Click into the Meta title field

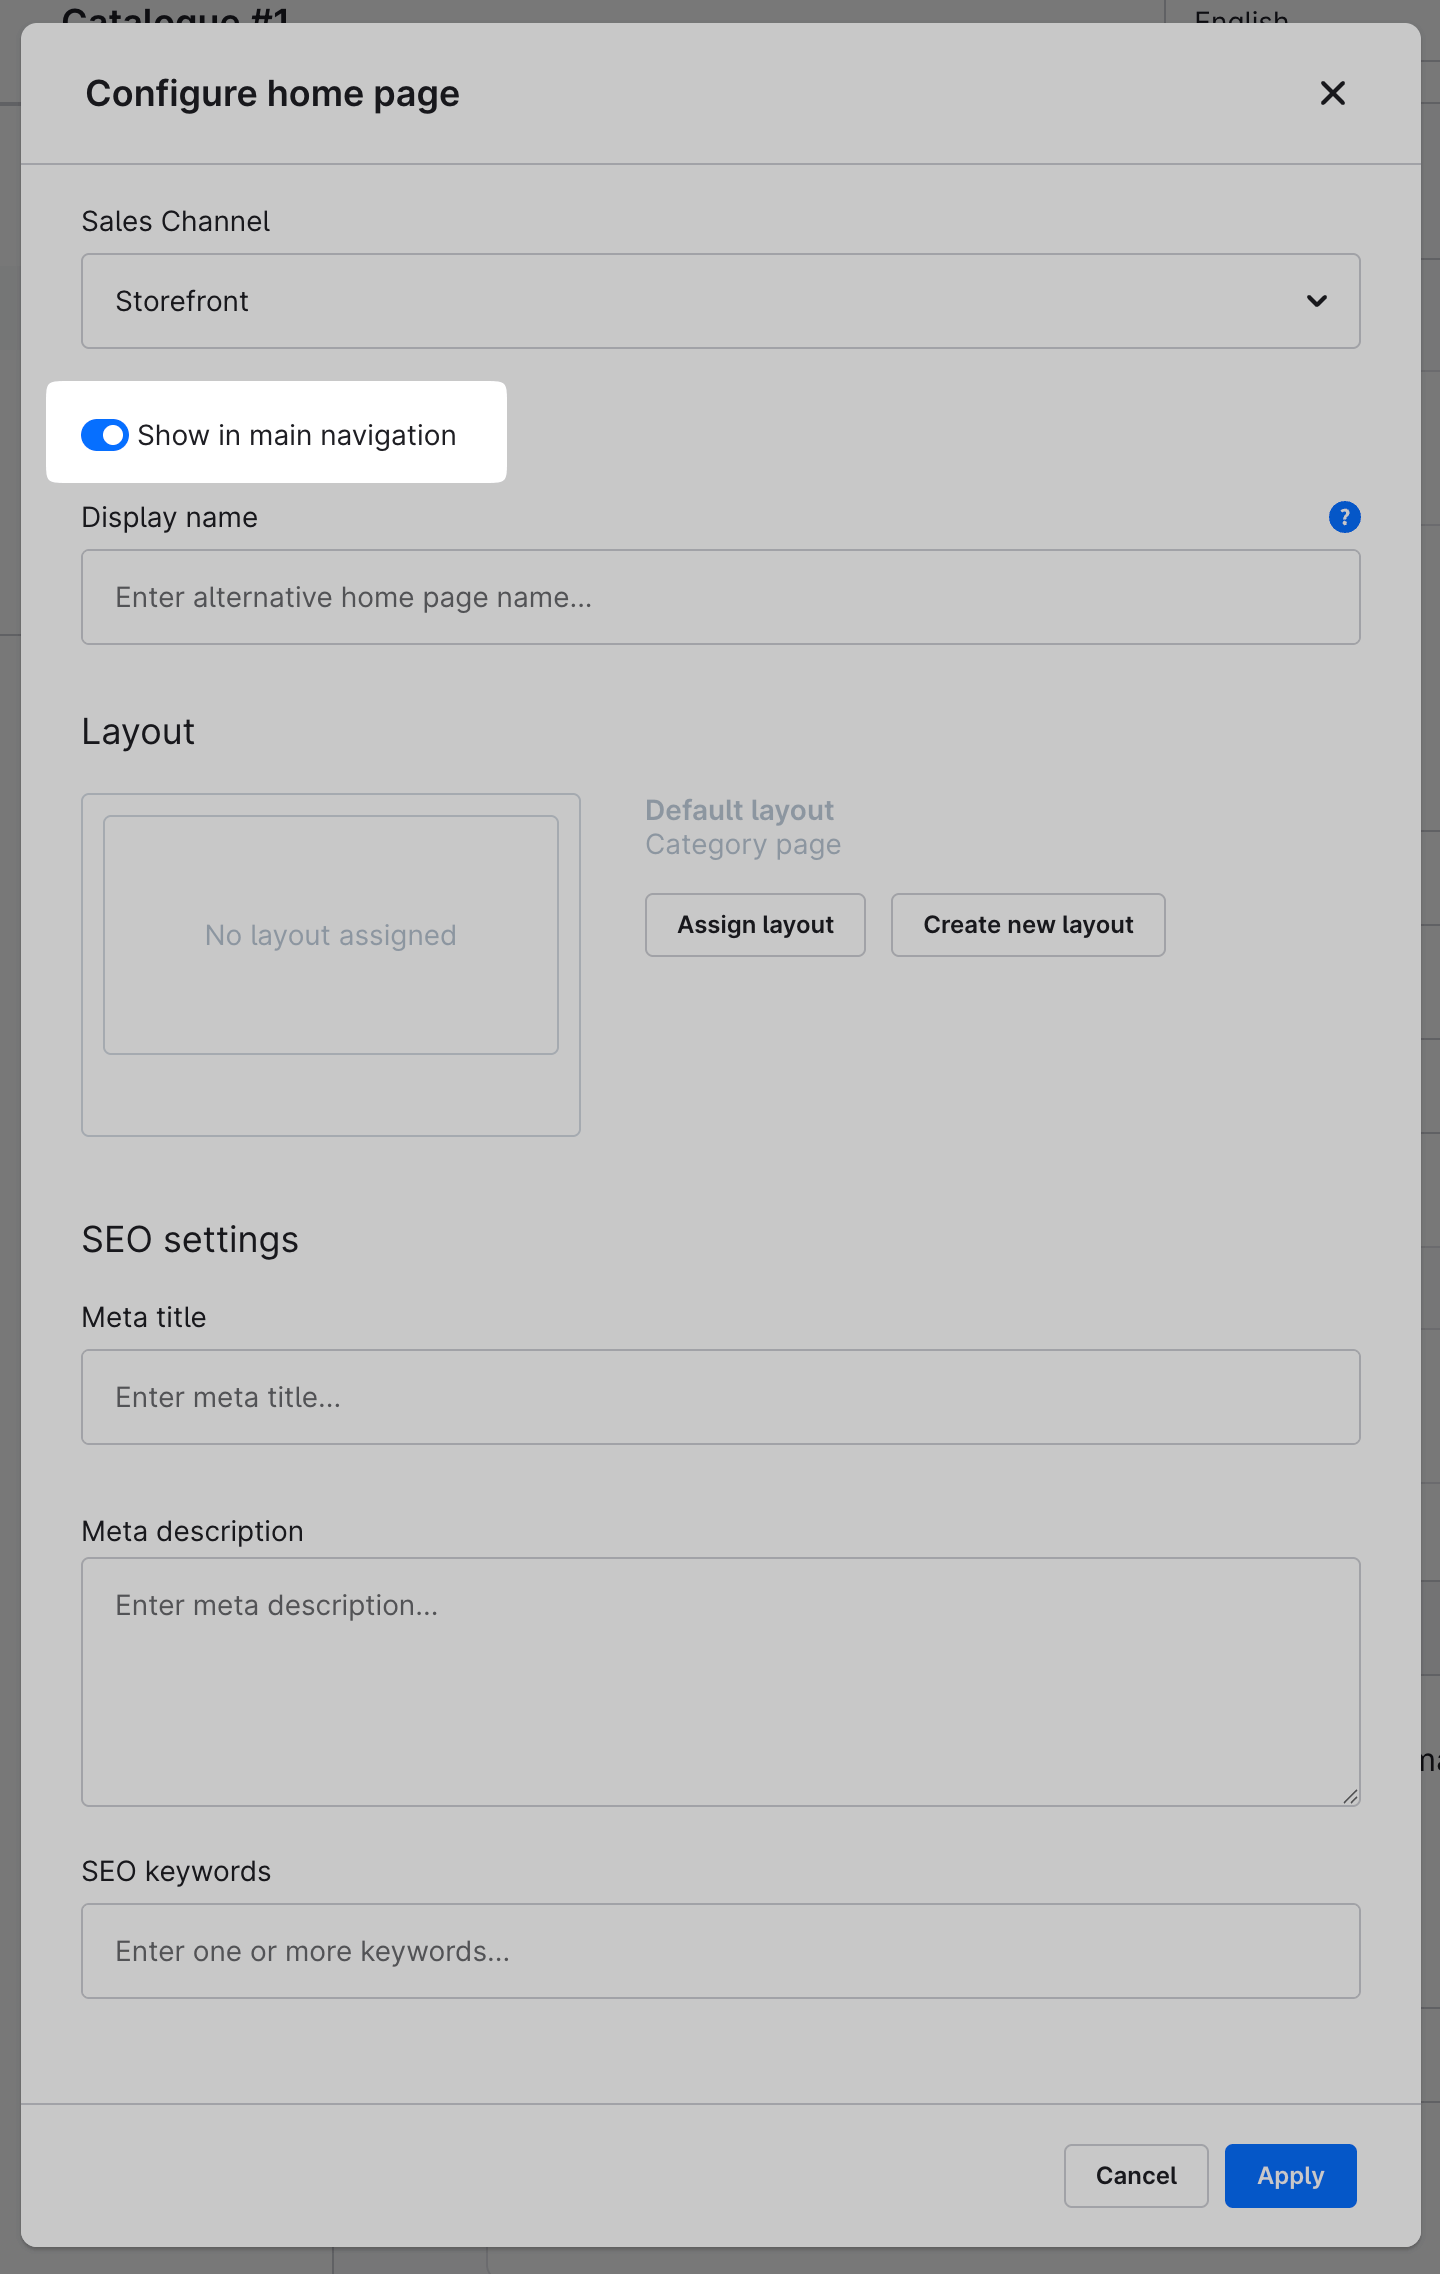click(720, 1397)
